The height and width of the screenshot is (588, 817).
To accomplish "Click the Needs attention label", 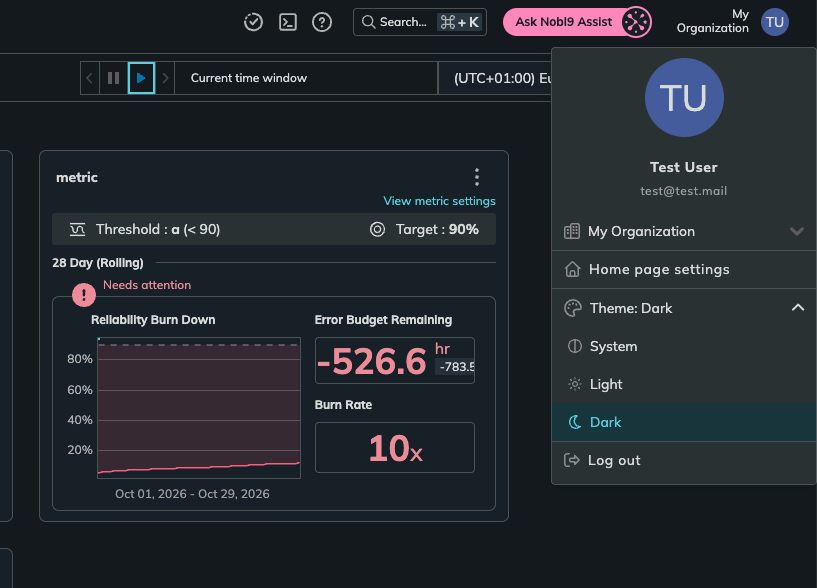I will (x=147, y=285).
